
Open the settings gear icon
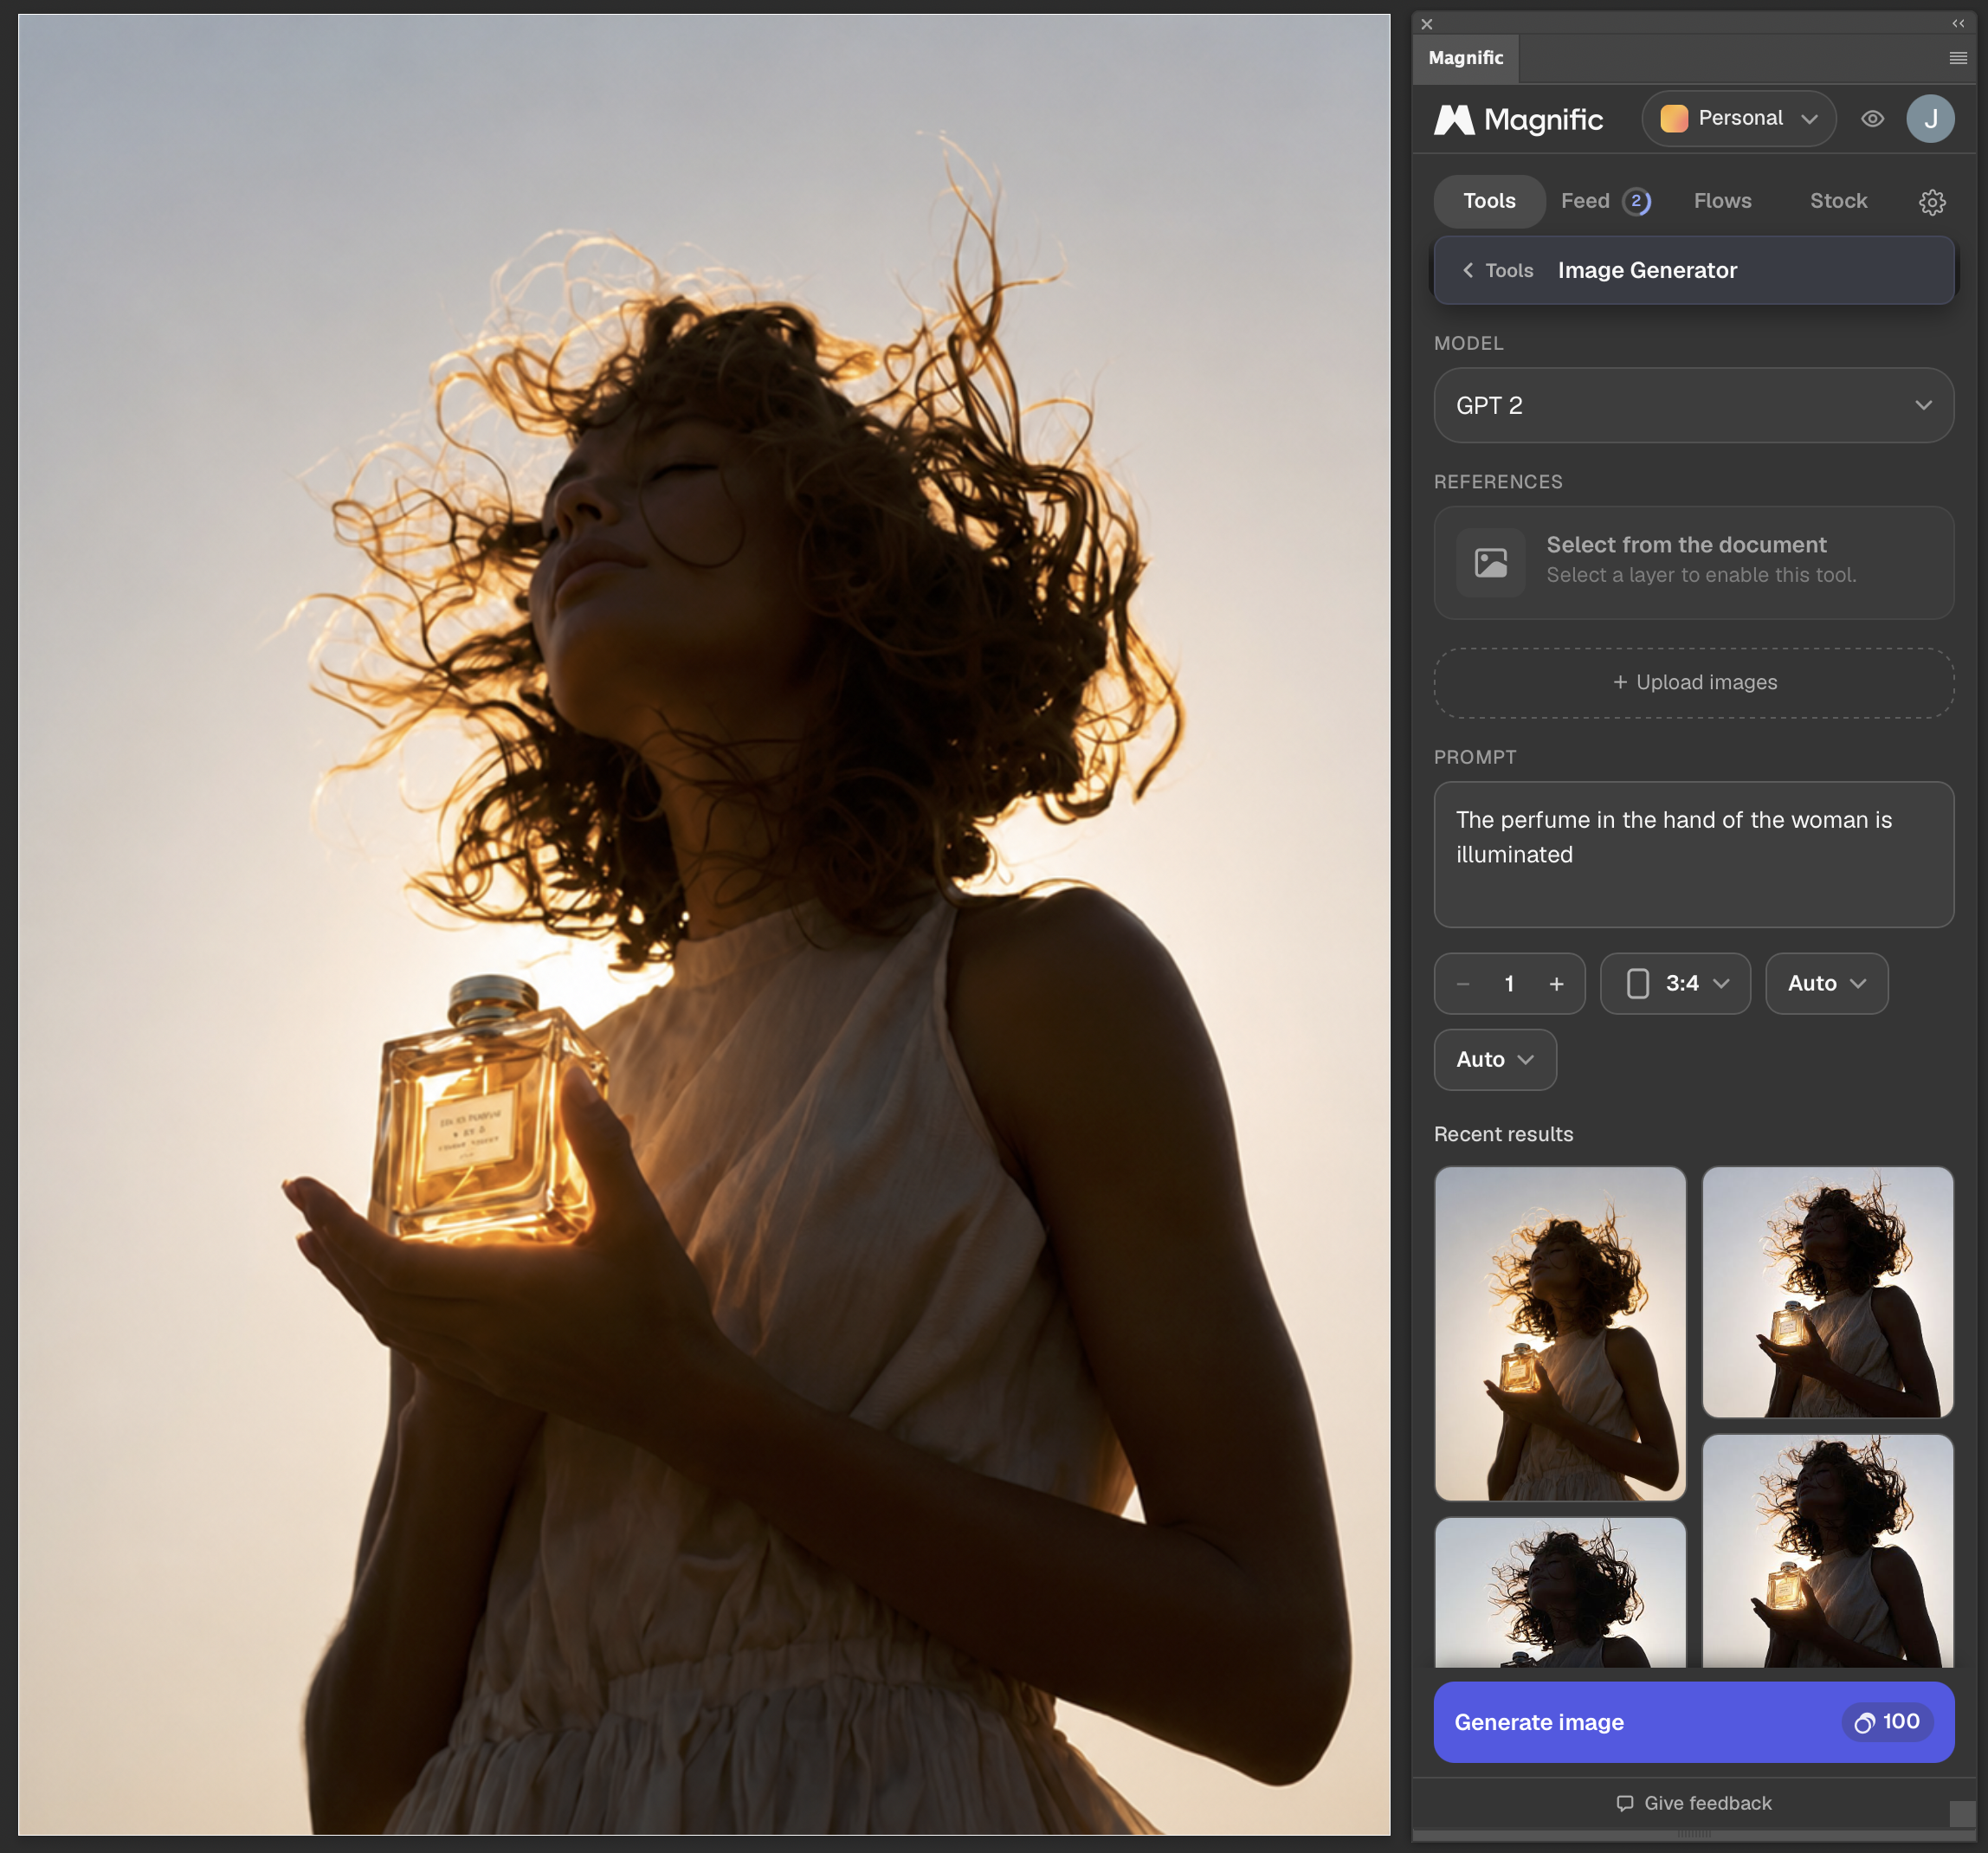click(x=1932, y=202)
